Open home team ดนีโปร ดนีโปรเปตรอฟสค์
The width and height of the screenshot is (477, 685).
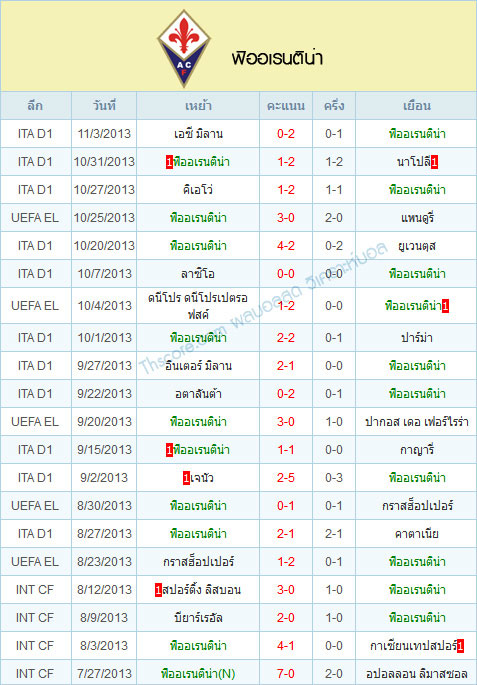tap(198, 306)
